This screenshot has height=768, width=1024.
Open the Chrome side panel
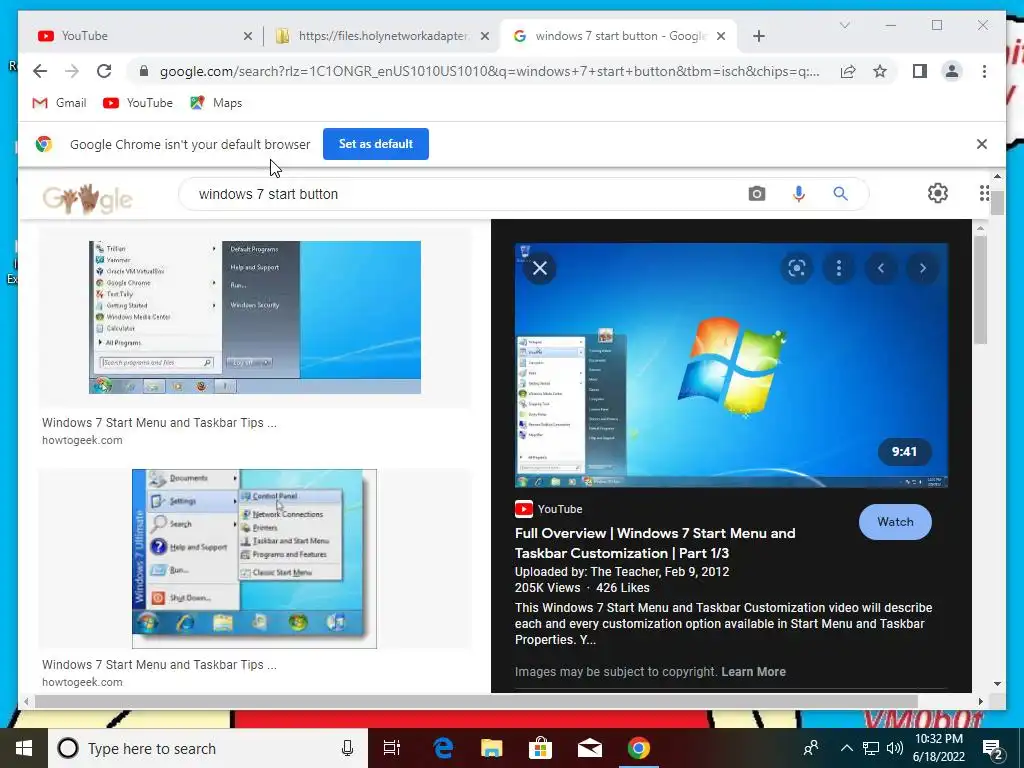tap(920, 71)
